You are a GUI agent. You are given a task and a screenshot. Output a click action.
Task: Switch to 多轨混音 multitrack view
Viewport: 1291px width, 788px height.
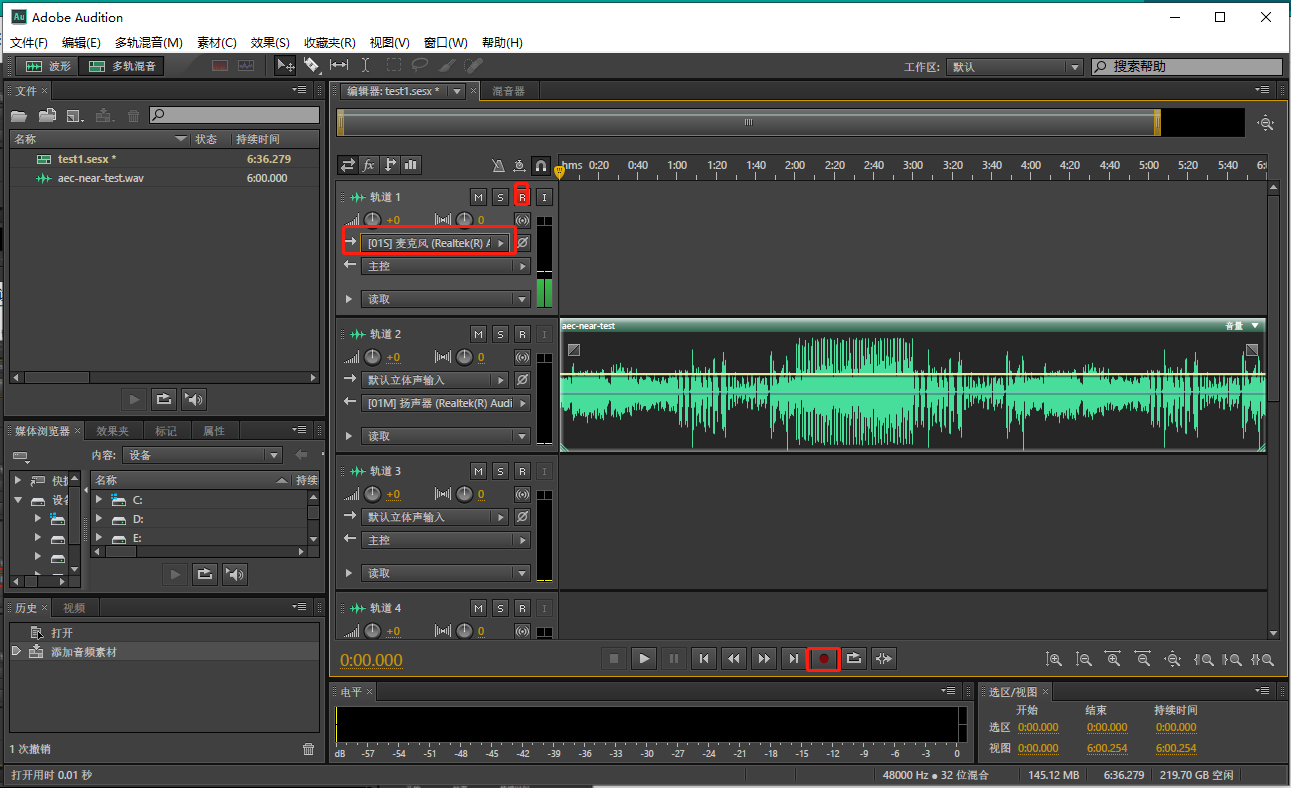click(x=122, y=66)
